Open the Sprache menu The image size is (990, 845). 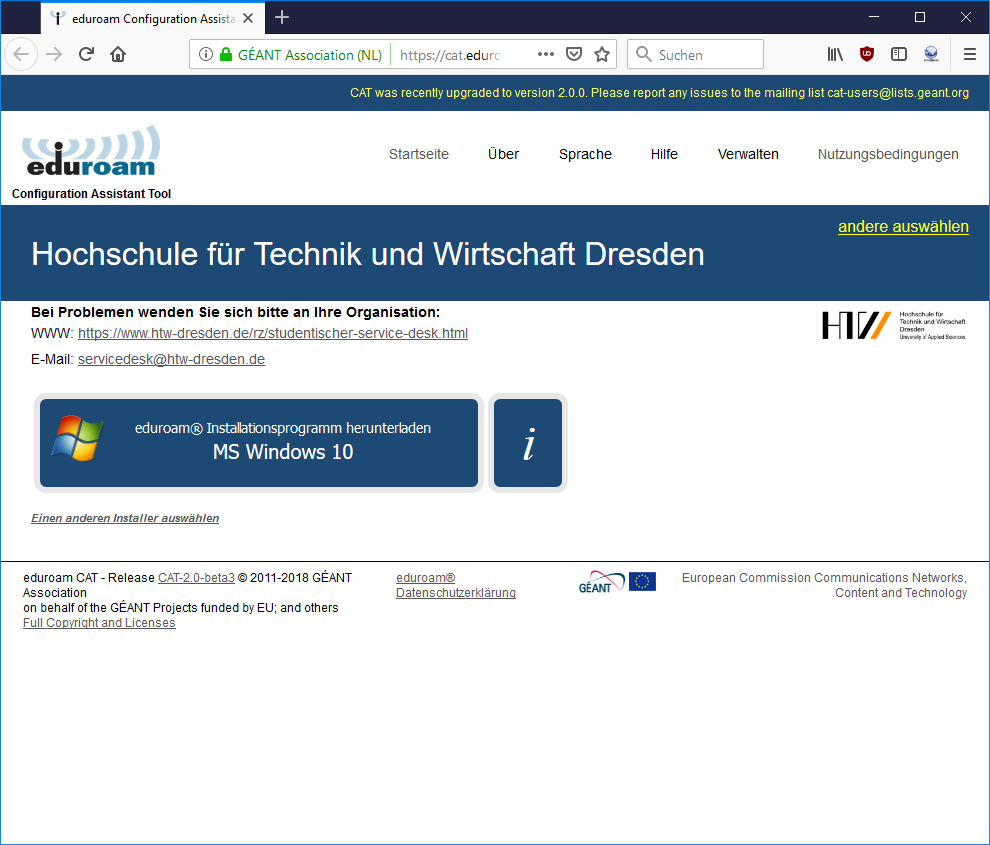(585, 154)
